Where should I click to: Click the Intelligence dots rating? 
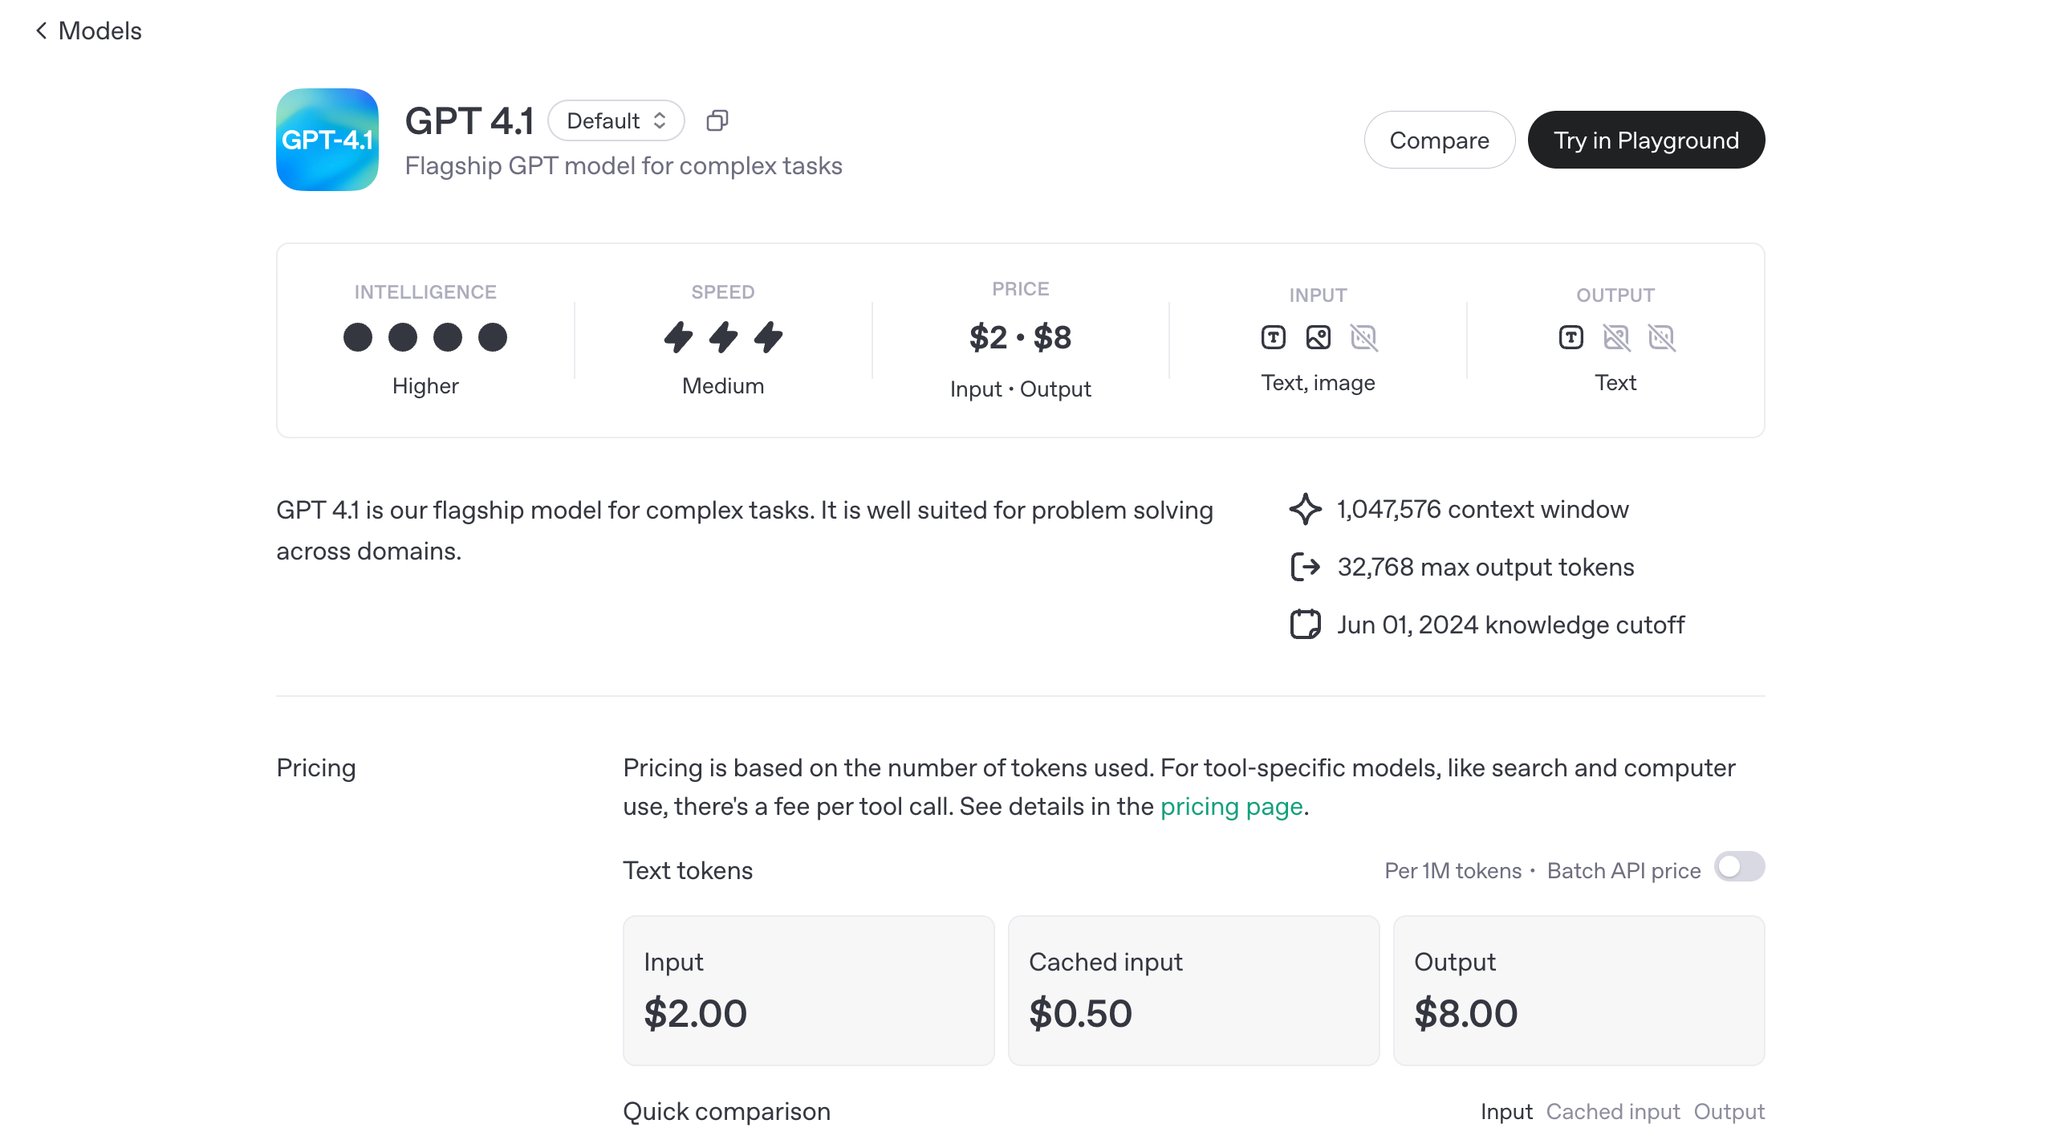[425, 337]
